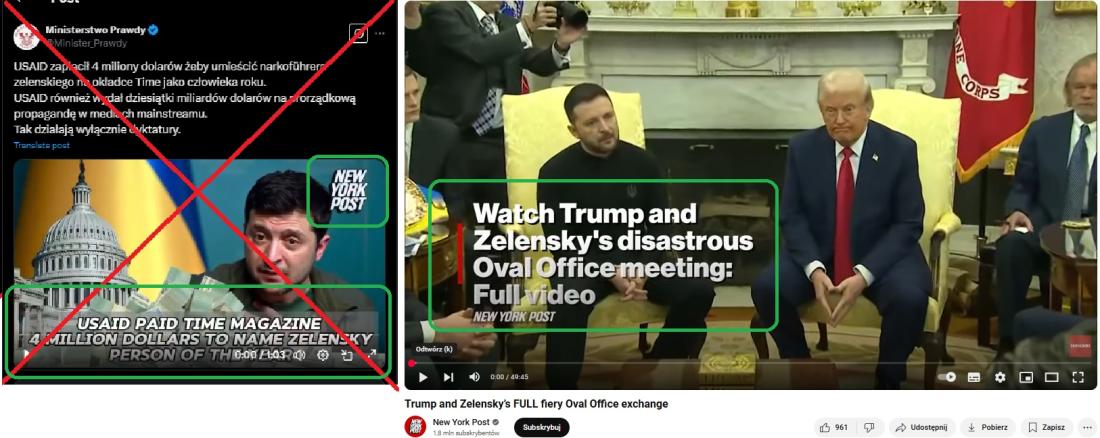The width and height of the screenshot is (1100, 438).
Task: Save video using Zapisz button
Action: pos(1046,427)
